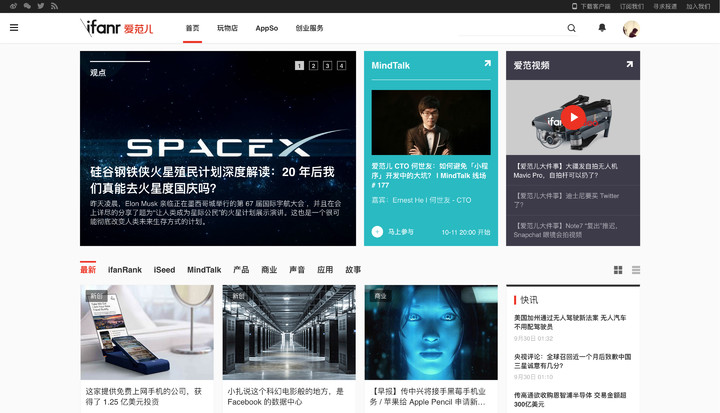The height and width of the screenshot is (413, 720).
Task: Open 美国加州通过无人驾驶新法案 news item
Action: coord(570,322)
